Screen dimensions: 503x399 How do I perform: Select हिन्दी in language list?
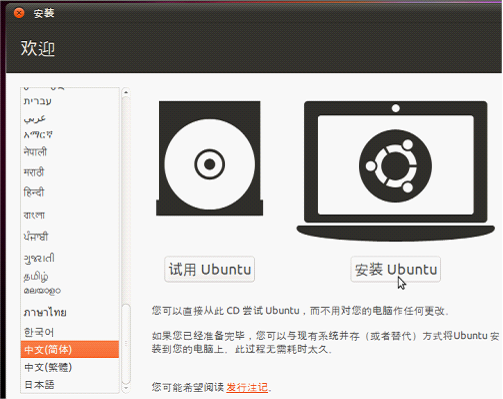70,192
